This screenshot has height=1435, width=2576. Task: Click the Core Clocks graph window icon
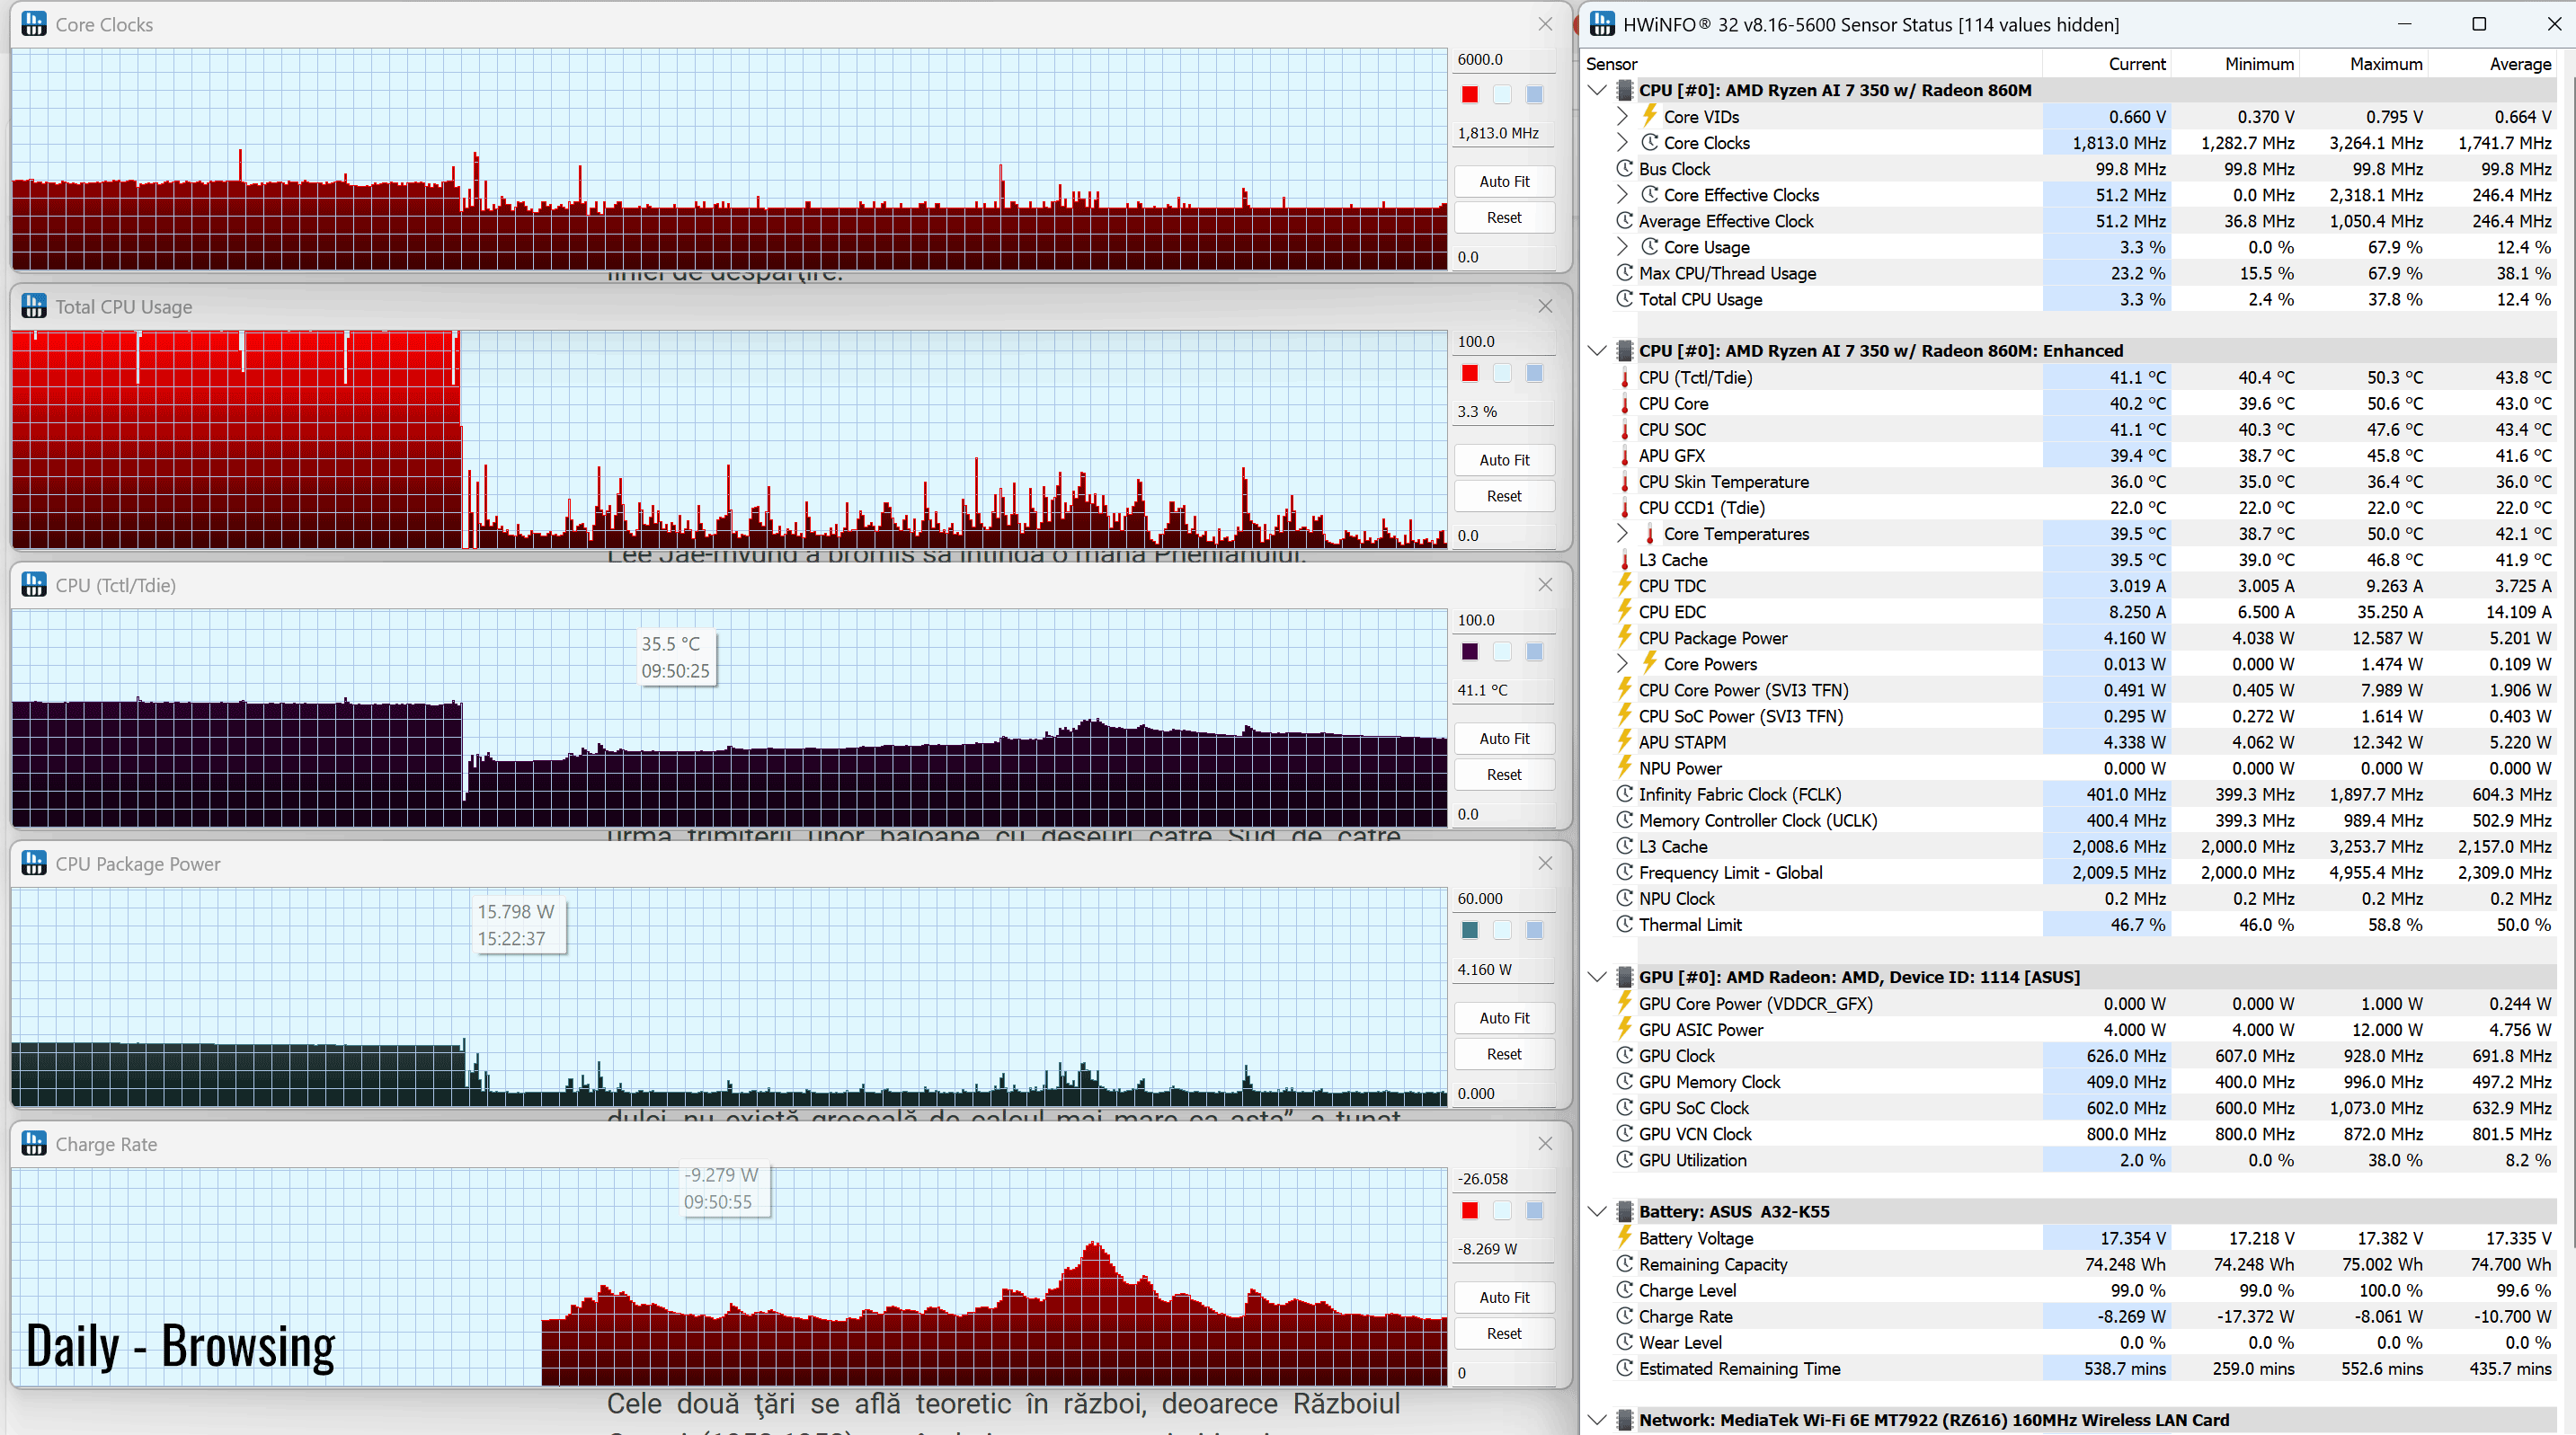pyautogui.click(x=34, y=24)
